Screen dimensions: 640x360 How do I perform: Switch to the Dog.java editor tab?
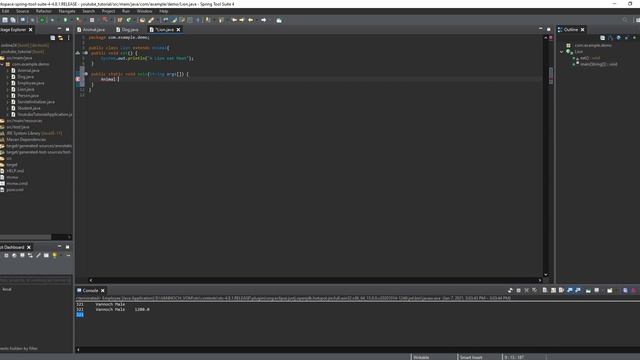pos(128,29)
